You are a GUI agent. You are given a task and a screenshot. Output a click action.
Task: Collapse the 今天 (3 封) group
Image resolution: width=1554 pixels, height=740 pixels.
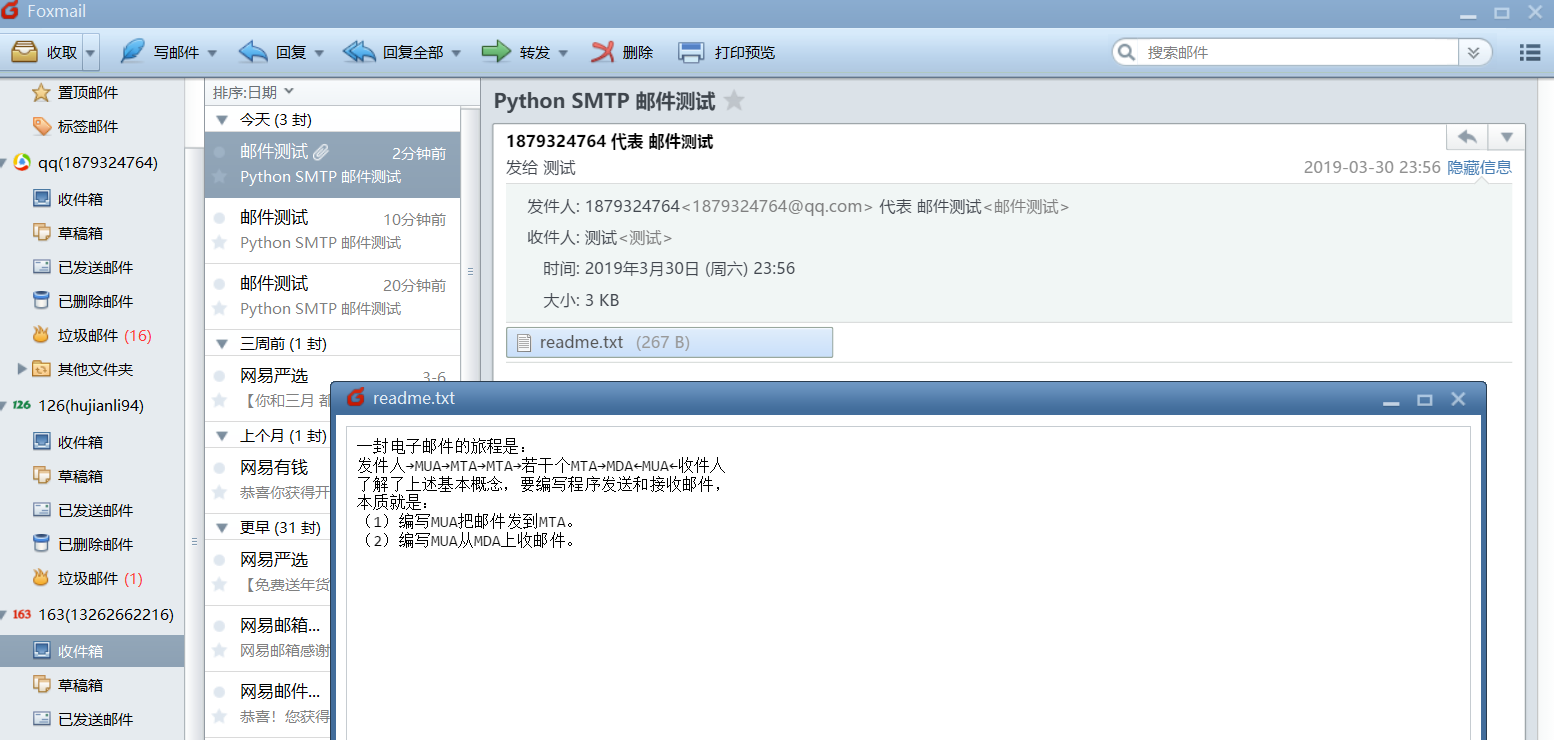click(x=222, y=120)
